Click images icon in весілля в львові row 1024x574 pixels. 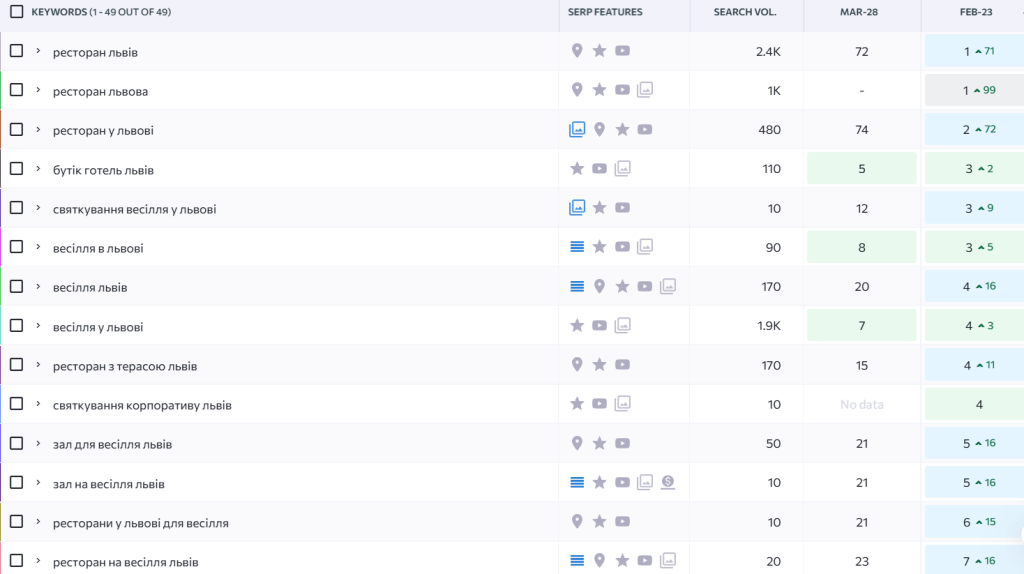coord(645,246)
